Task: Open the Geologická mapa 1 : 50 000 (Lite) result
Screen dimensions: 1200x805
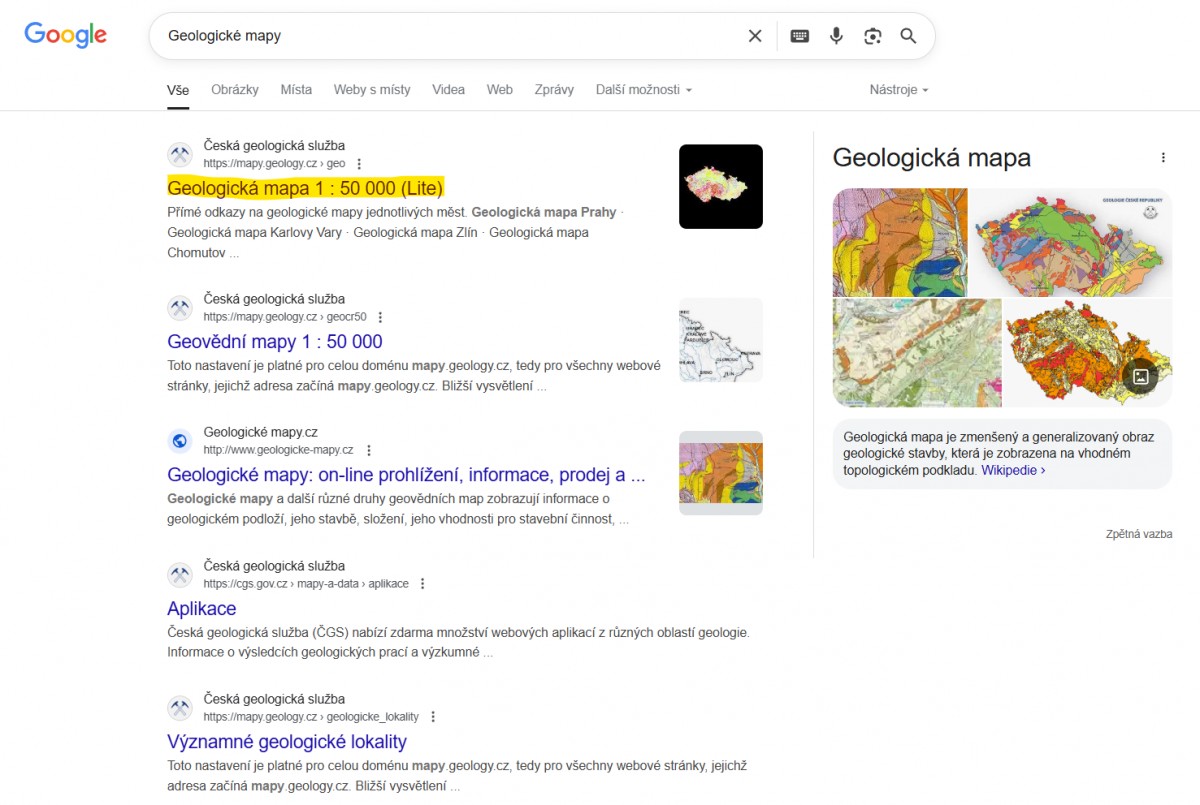Action: click(x=305, y=188)
